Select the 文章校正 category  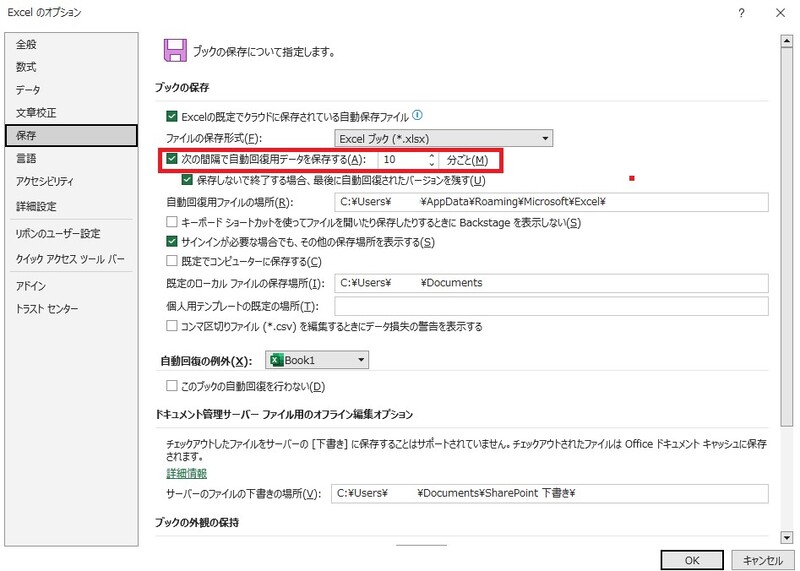point(71,113)
